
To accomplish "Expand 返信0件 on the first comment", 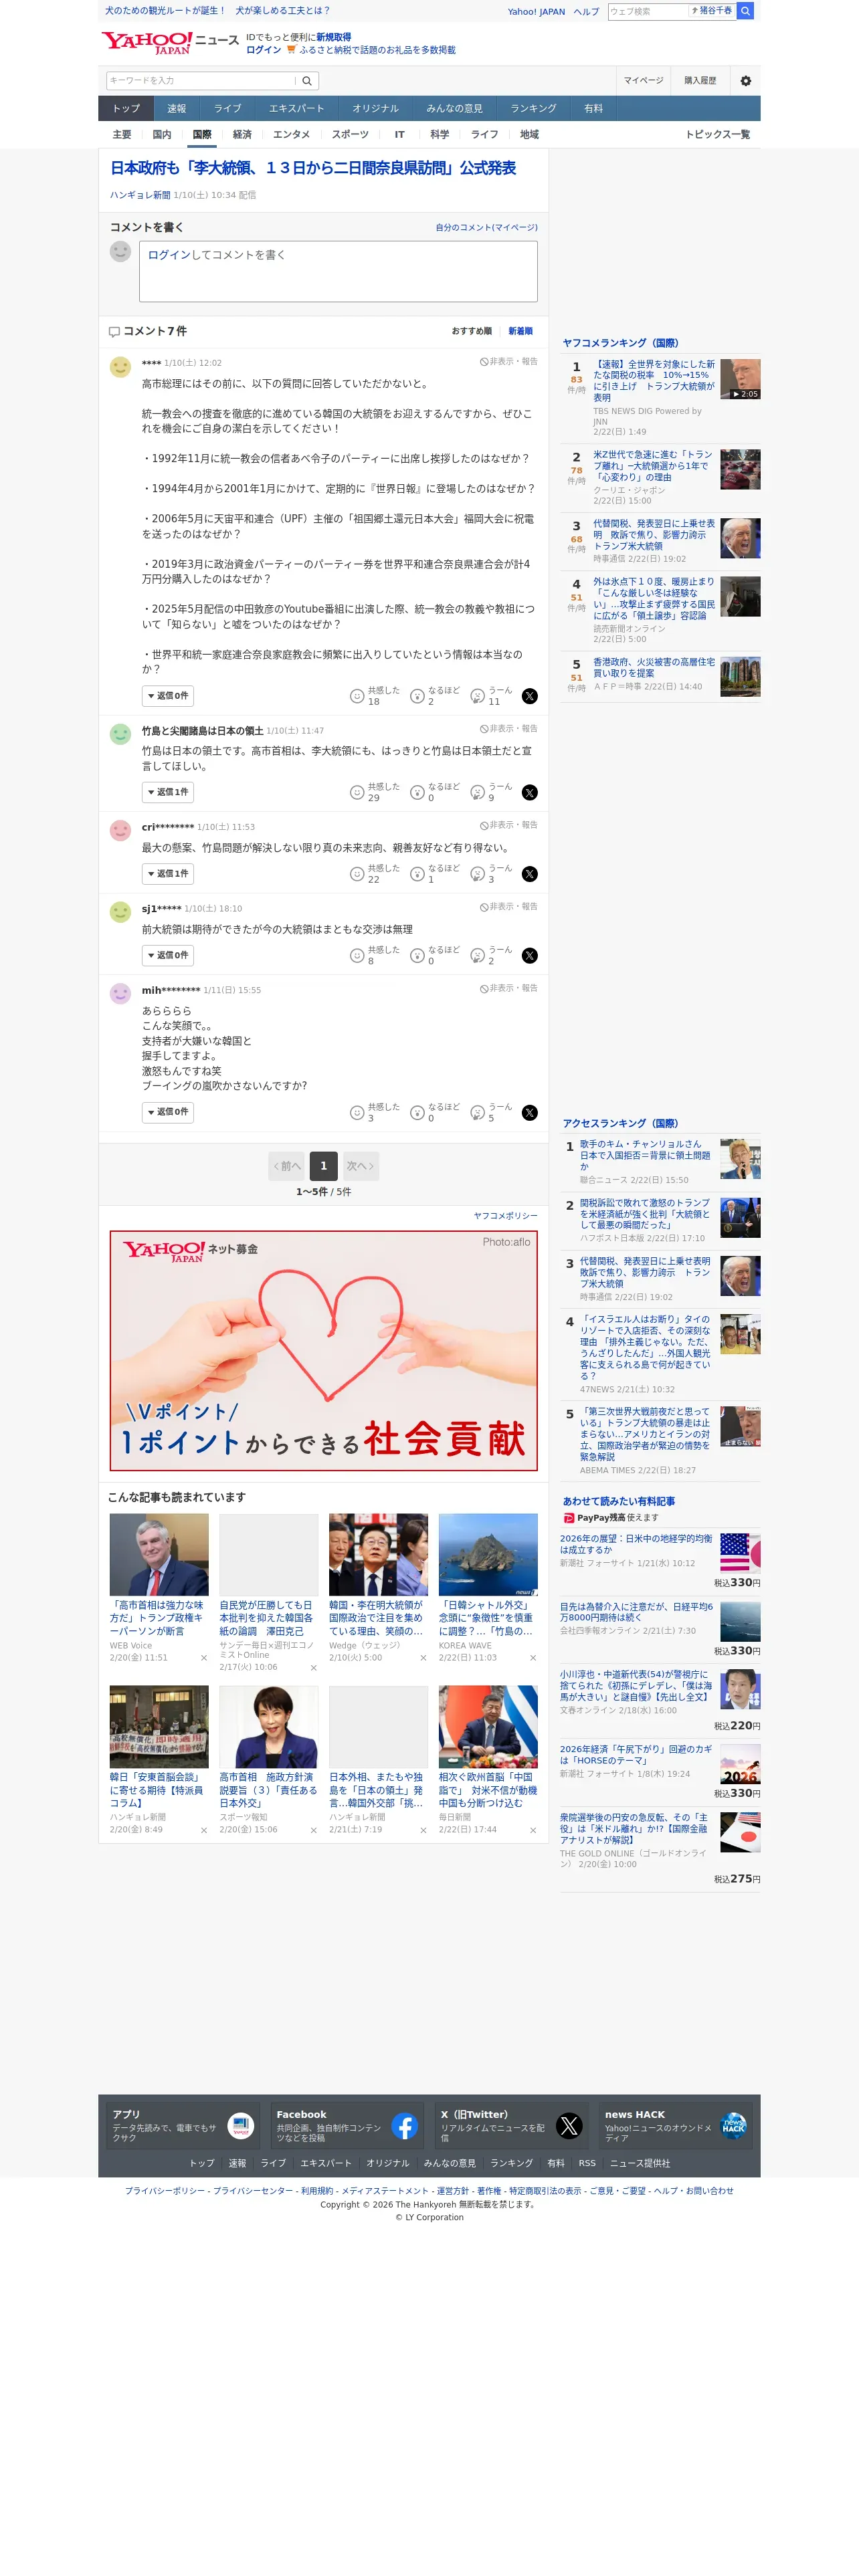I will coord(167,696).
